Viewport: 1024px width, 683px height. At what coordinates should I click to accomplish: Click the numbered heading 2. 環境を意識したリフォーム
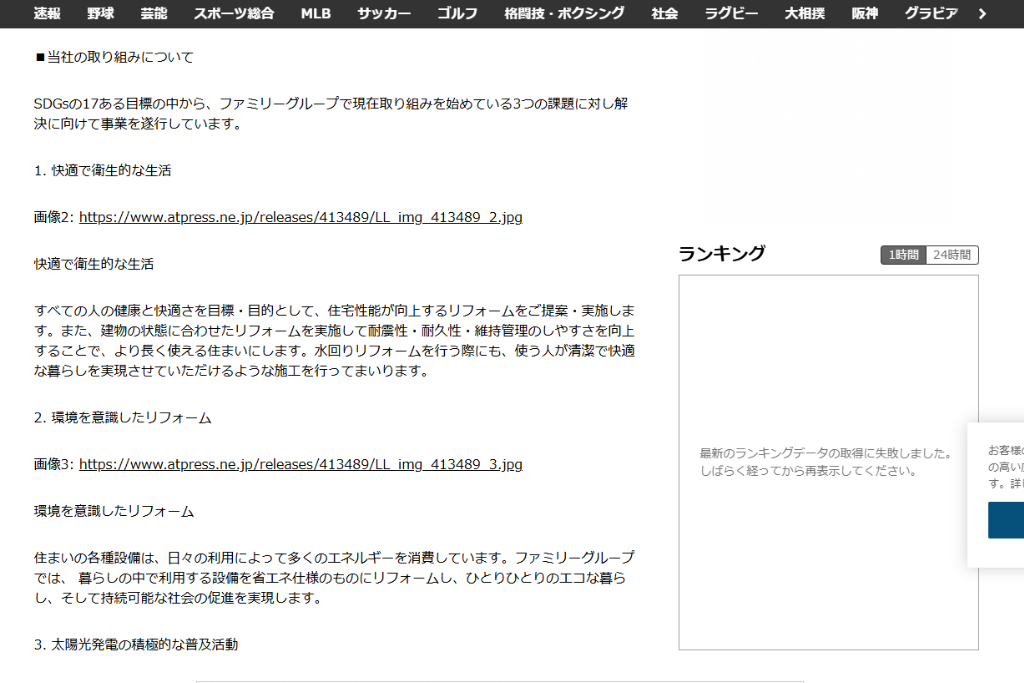[x=123, y=418]
